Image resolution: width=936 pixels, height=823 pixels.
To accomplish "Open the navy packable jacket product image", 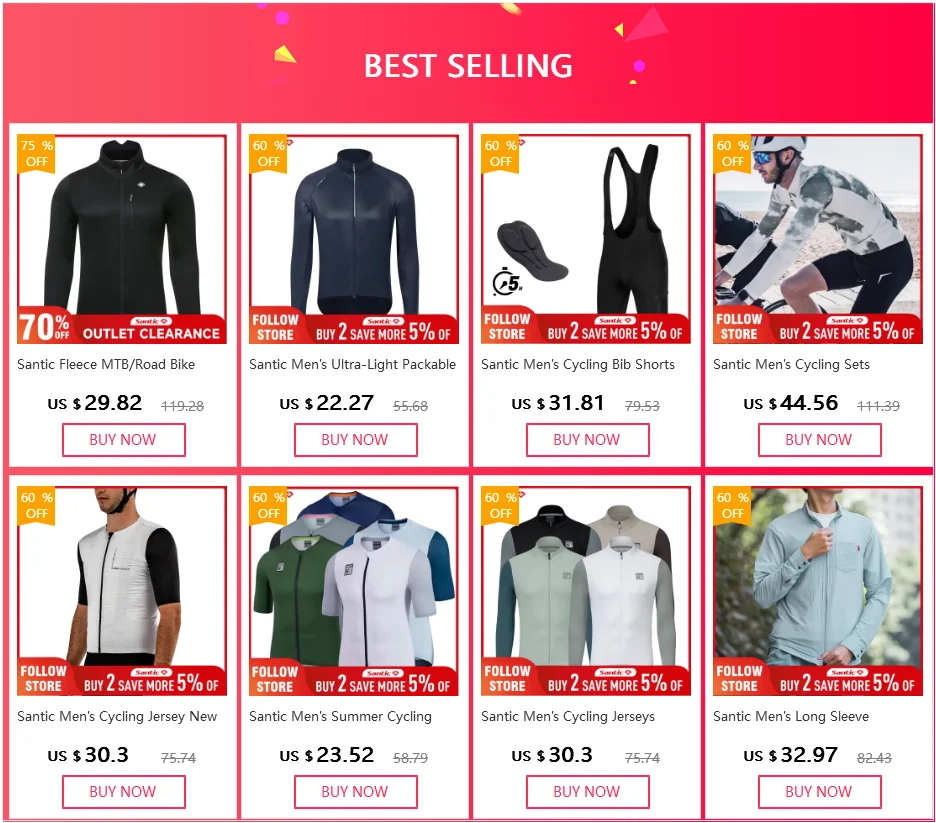I will click(354, 239).
